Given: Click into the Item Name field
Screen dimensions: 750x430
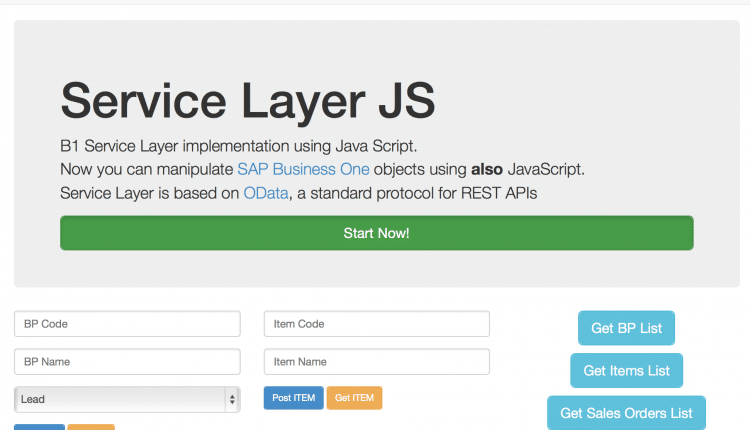Looking at the screenshot, I should [376, 362].
